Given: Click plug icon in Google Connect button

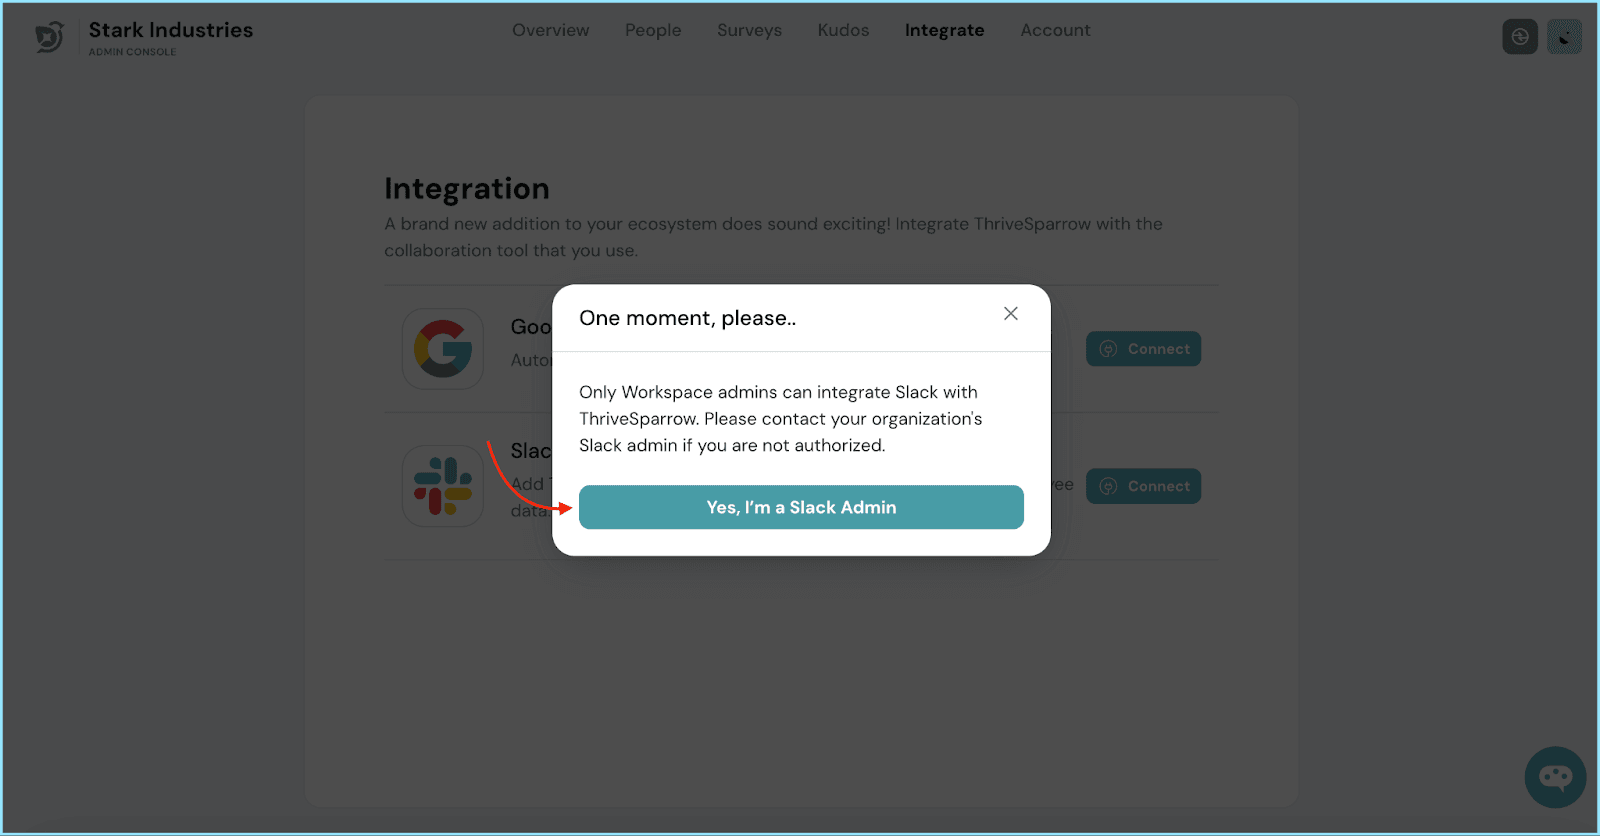Looking at the screenshot, I should [1108, 349].
